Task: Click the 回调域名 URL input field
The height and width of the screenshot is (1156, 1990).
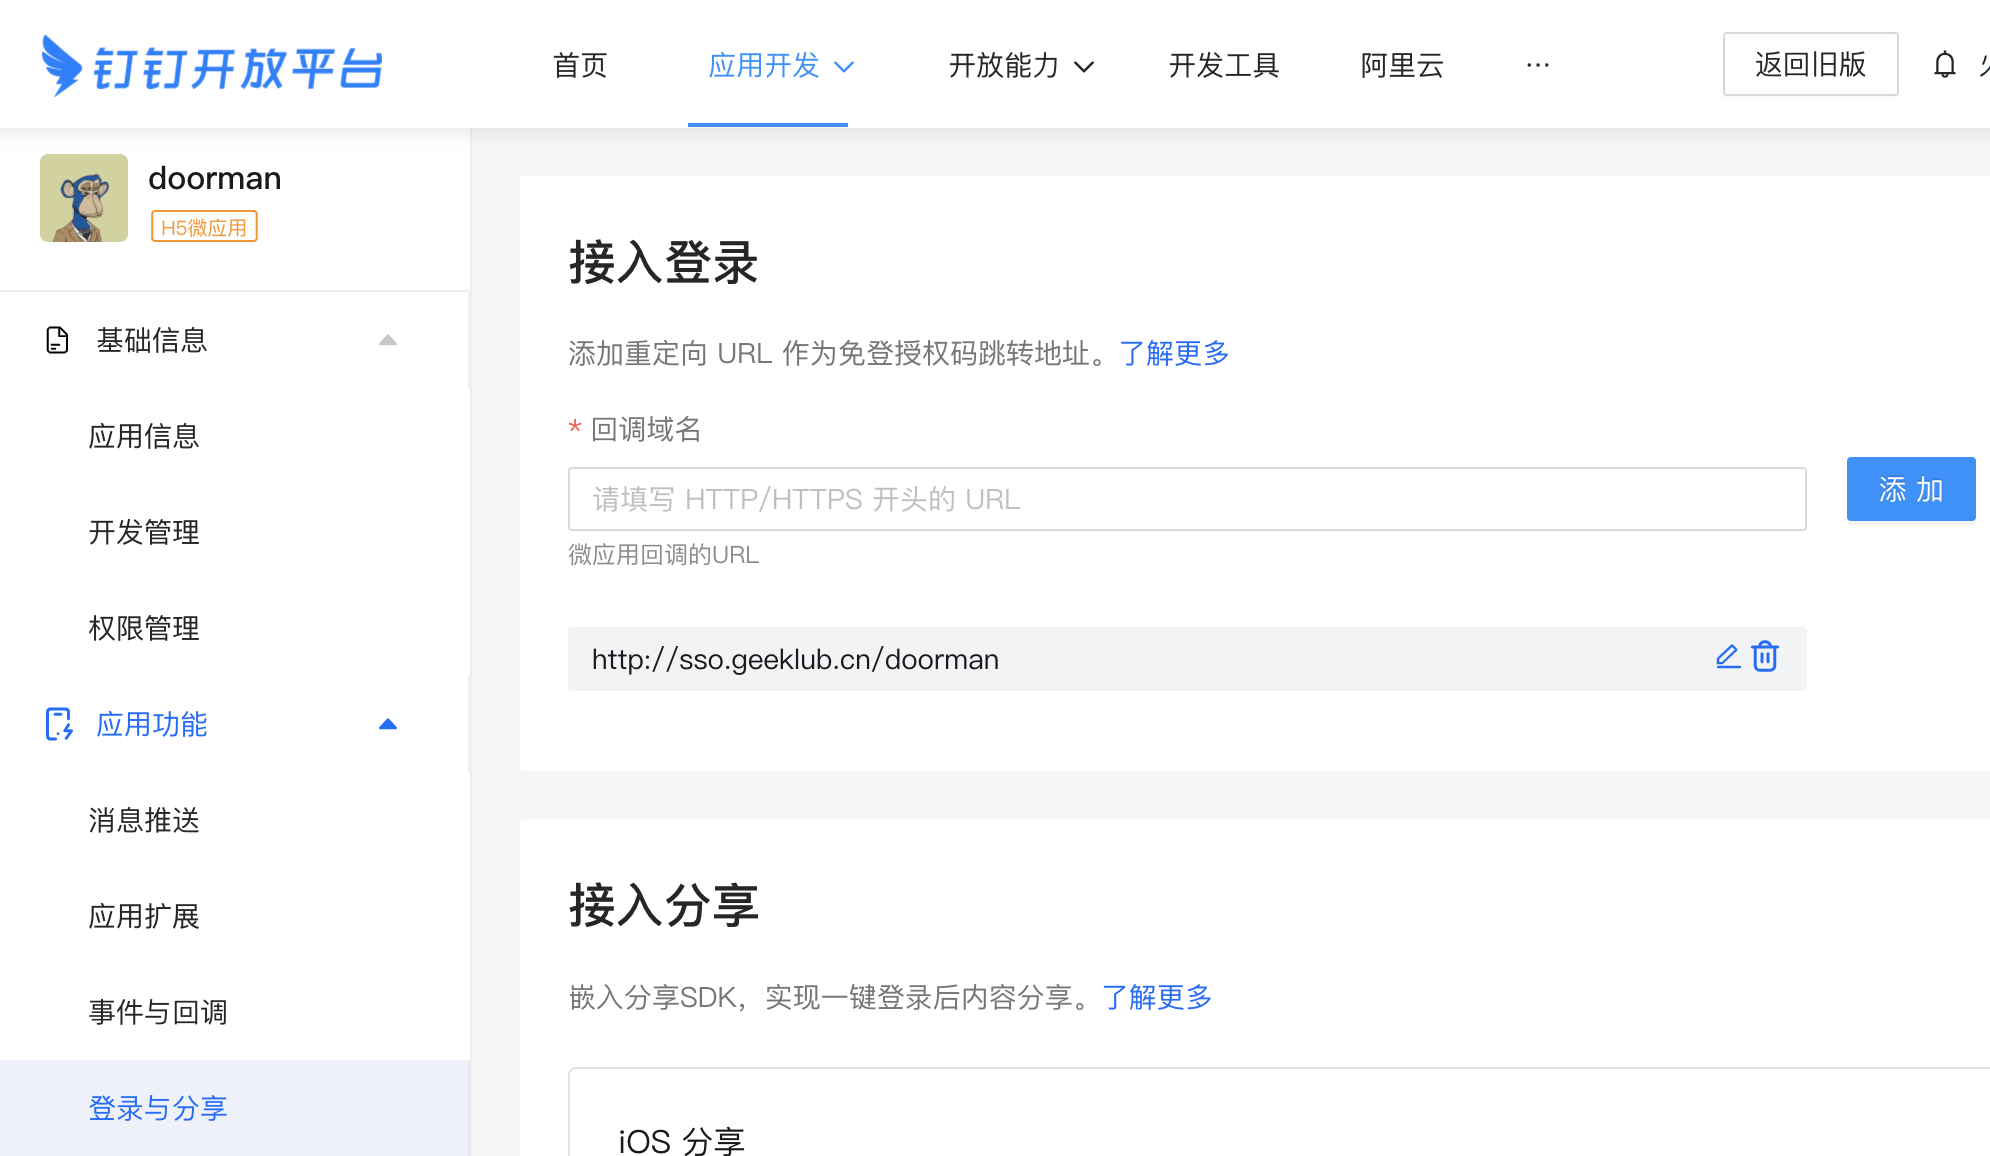Action: coord(1186,499)
